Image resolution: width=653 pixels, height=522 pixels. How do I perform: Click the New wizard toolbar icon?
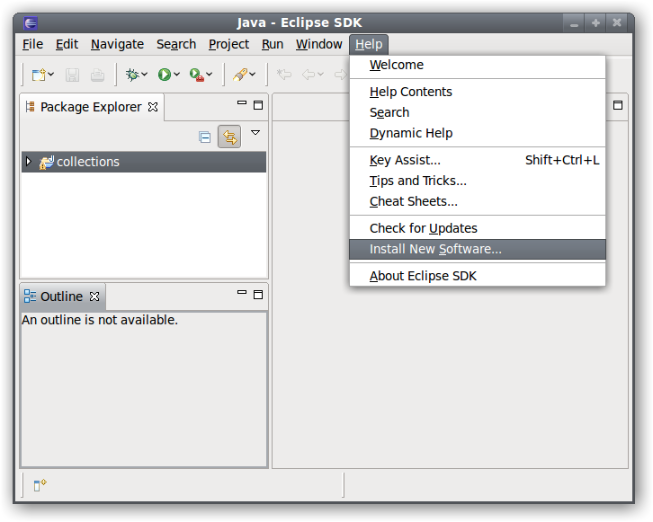(x=39, y=75)
